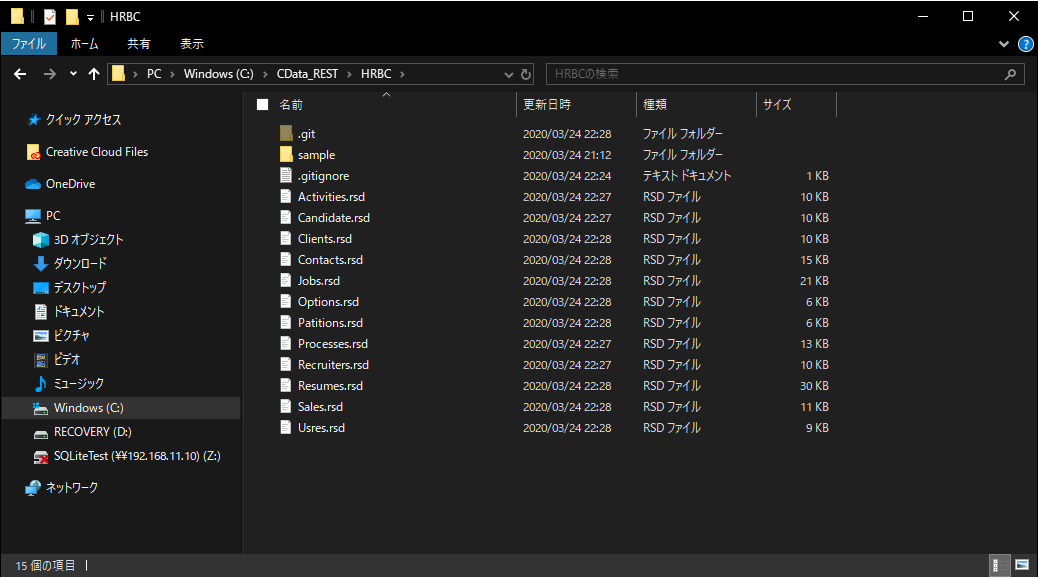Screen dimensions: 1038x578
Task: Click the search magnifier icon
Action: 1010,74
